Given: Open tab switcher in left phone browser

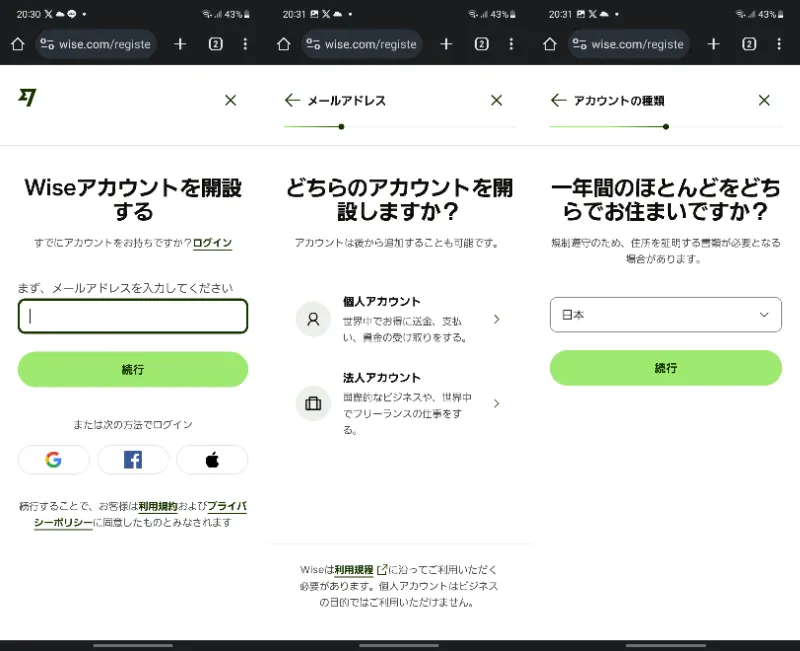Looking at the screenshot, I should (215, 44).
